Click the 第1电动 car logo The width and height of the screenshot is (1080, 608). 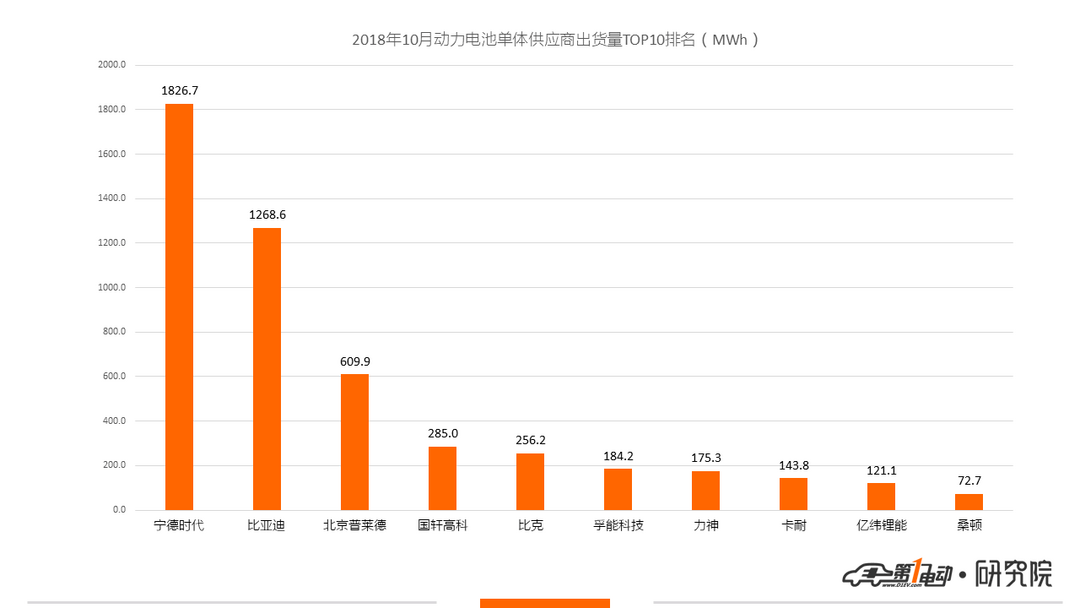pyautogui.click(x=897, y=574)
